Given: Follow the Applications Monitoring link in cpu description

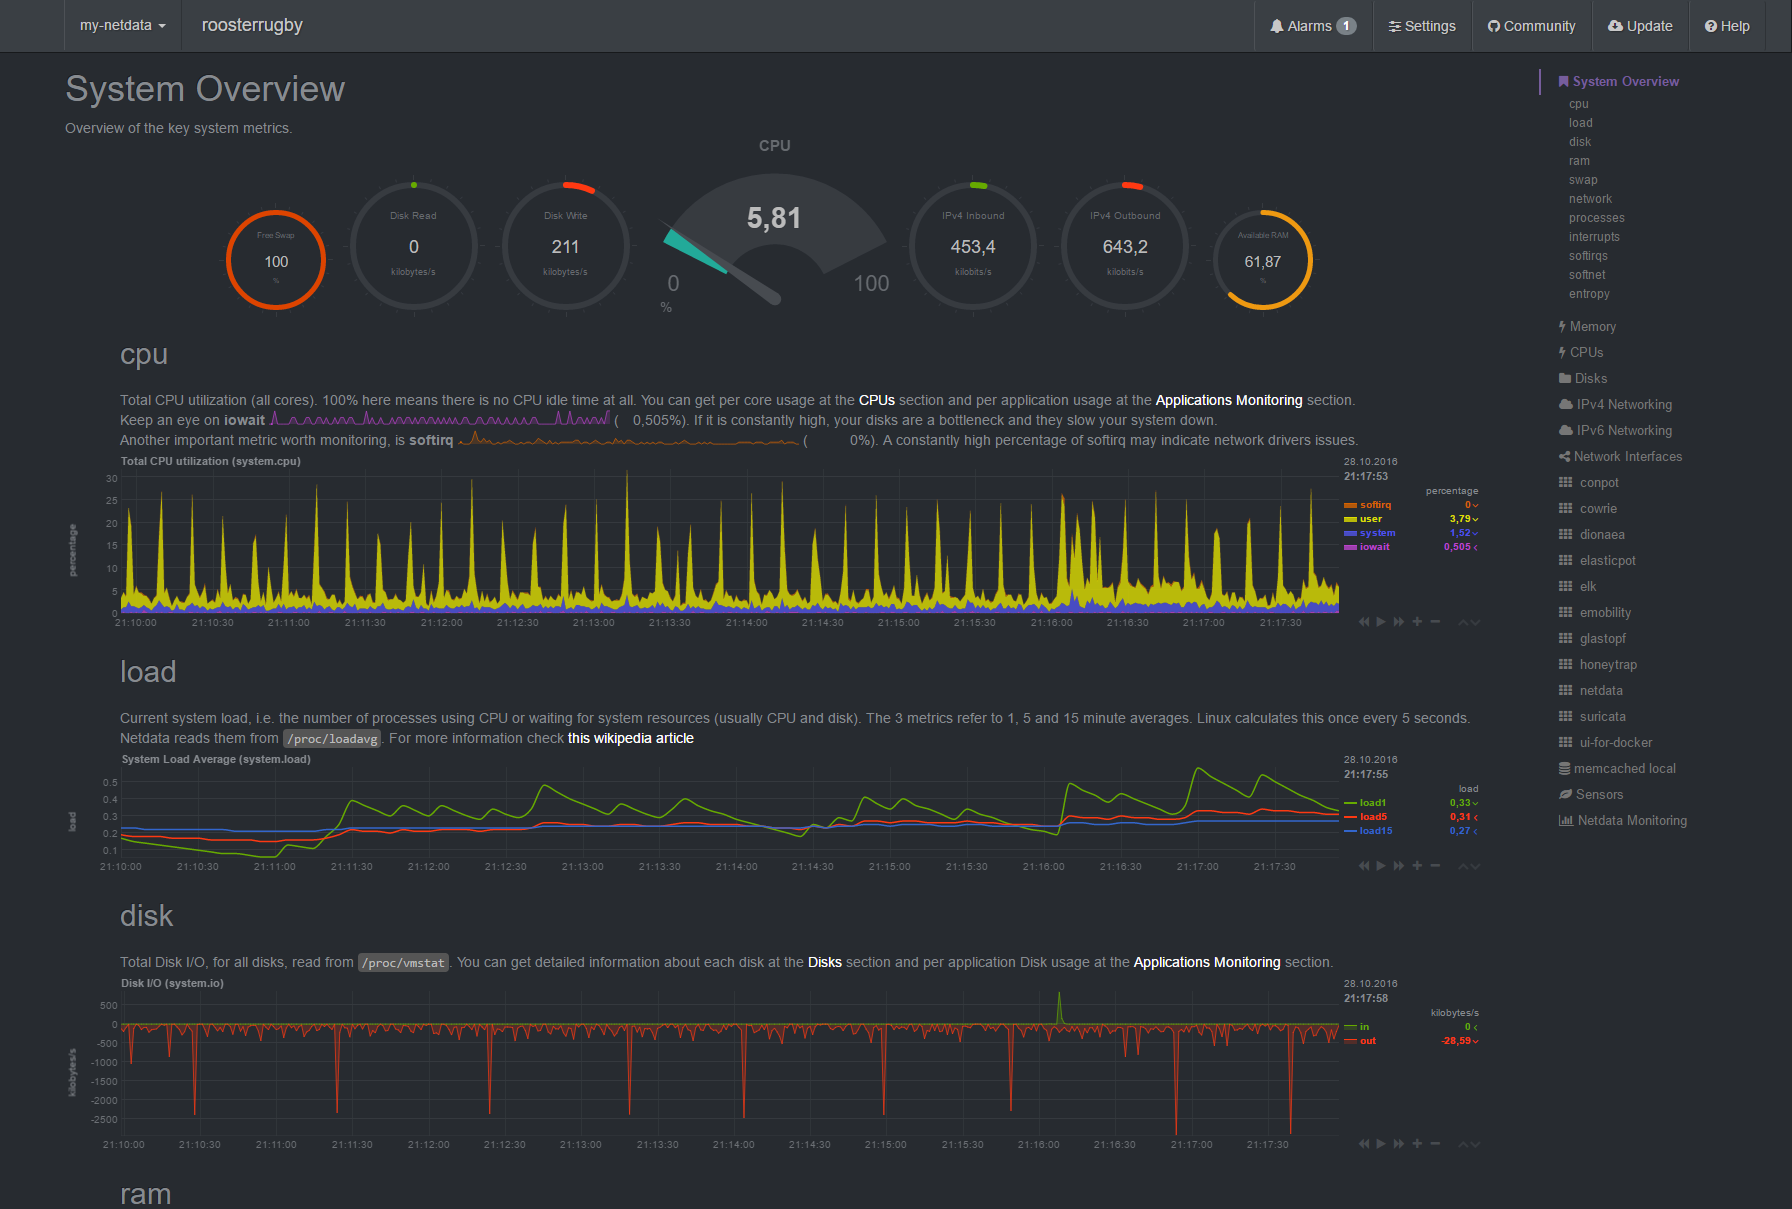Looking at the screenshot, I should pyautogui.click(x=1228, y=400).
